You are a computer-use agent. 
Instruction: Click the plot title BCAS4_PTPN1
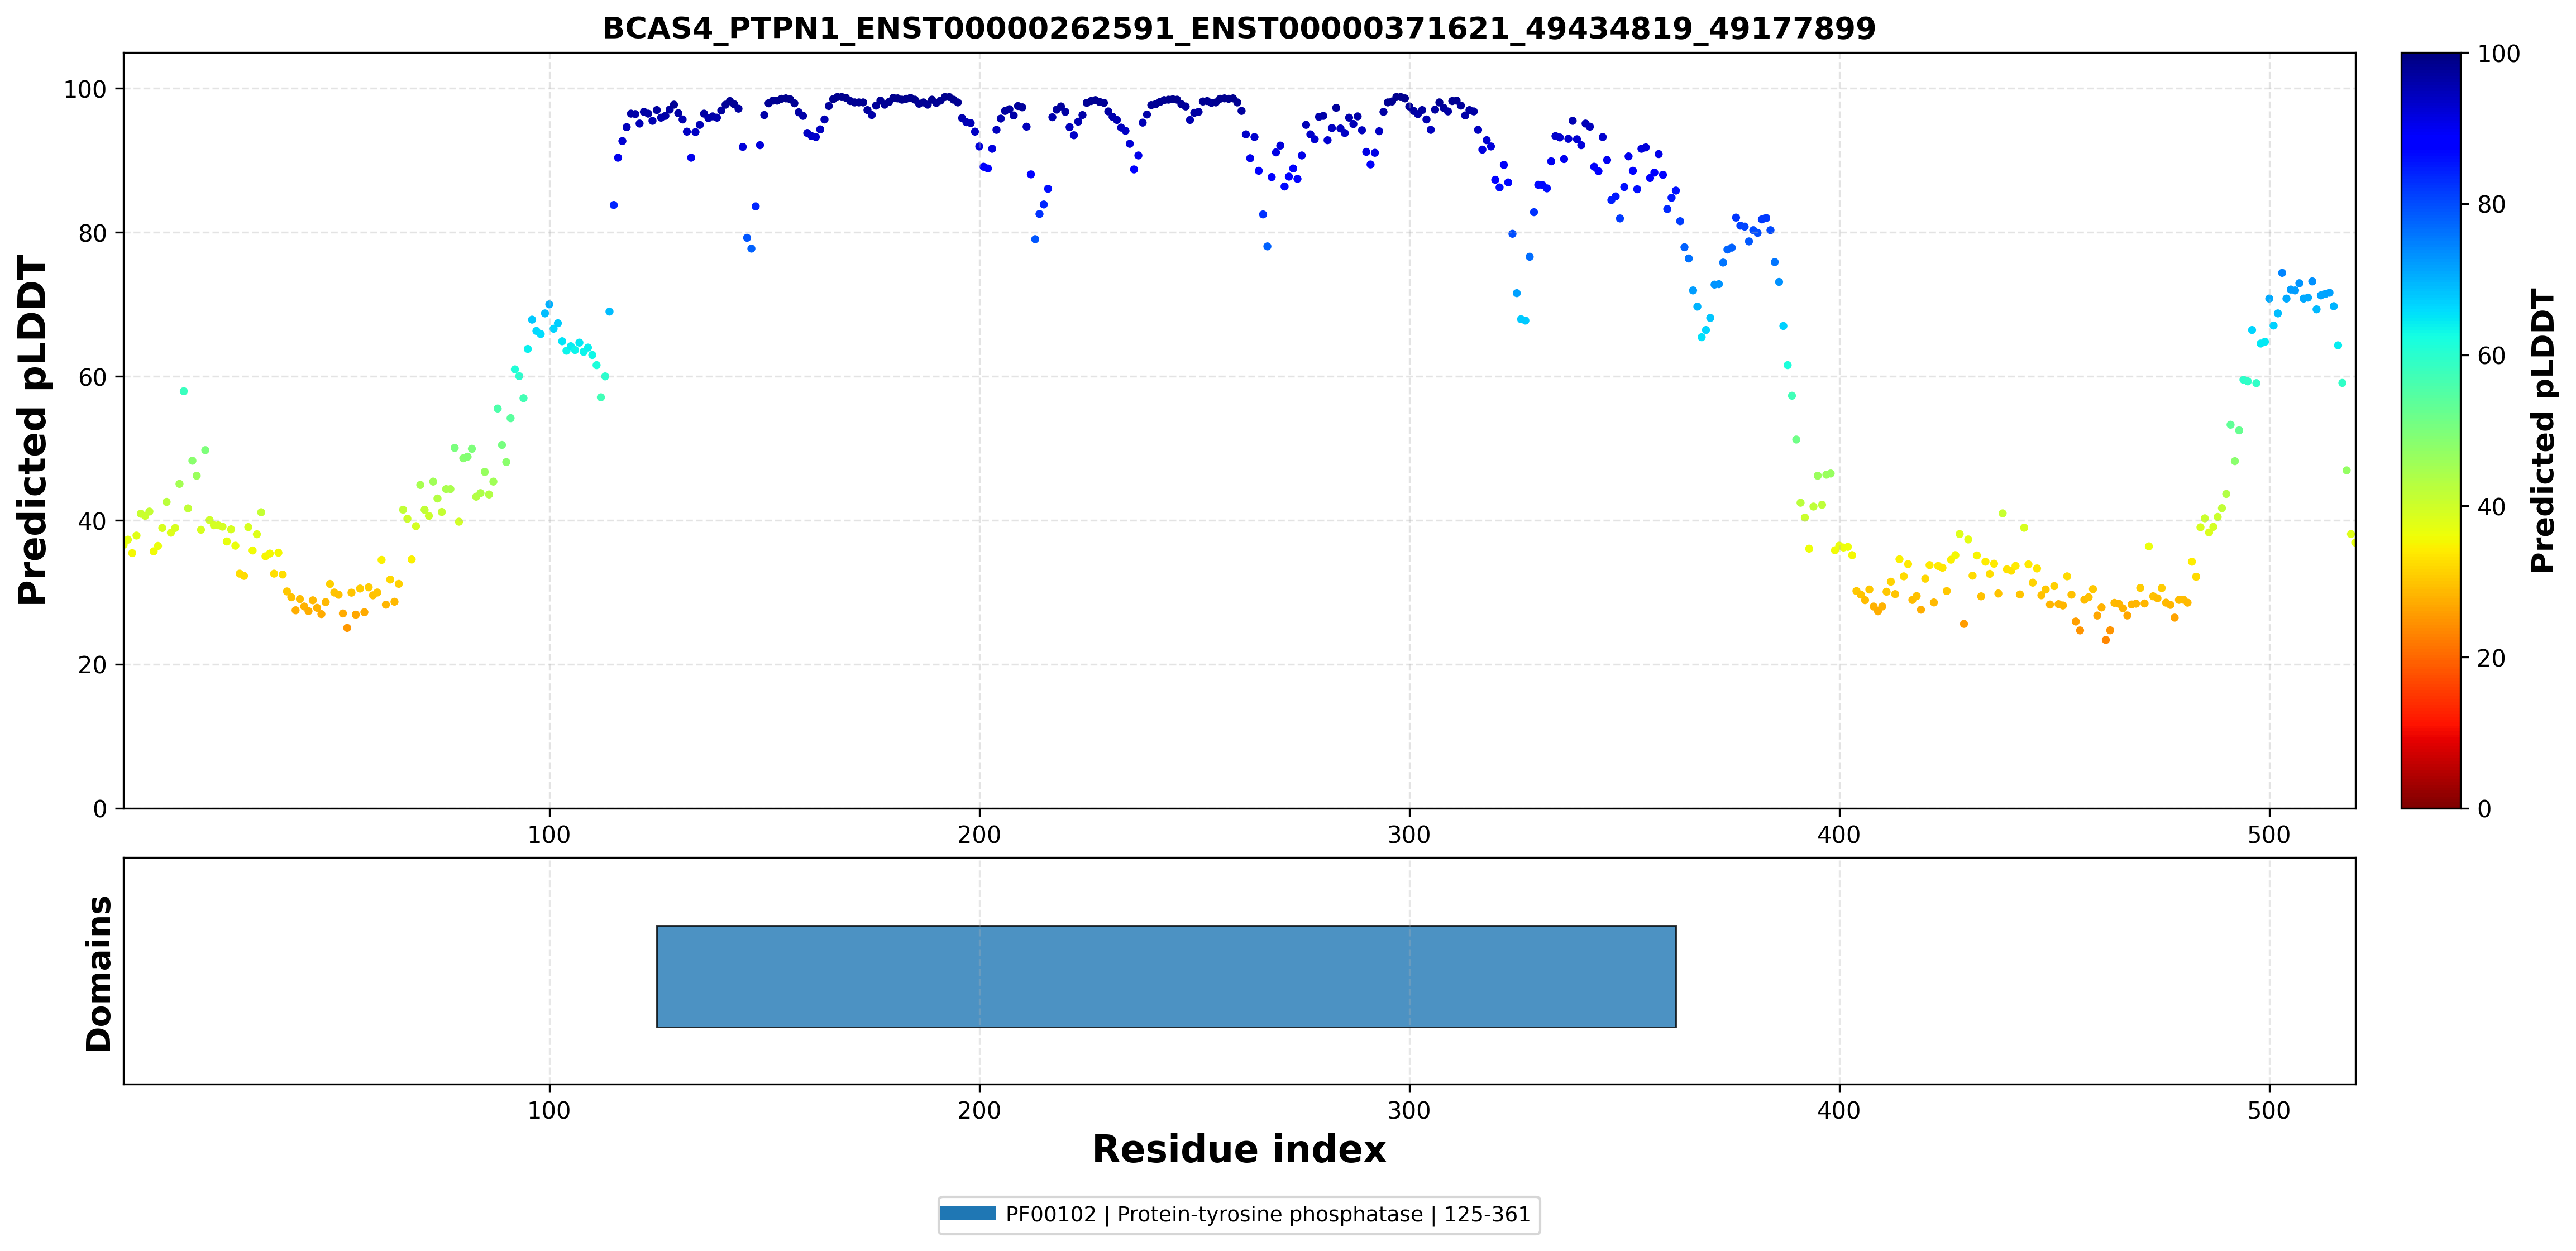click(x=1239, y=28)
